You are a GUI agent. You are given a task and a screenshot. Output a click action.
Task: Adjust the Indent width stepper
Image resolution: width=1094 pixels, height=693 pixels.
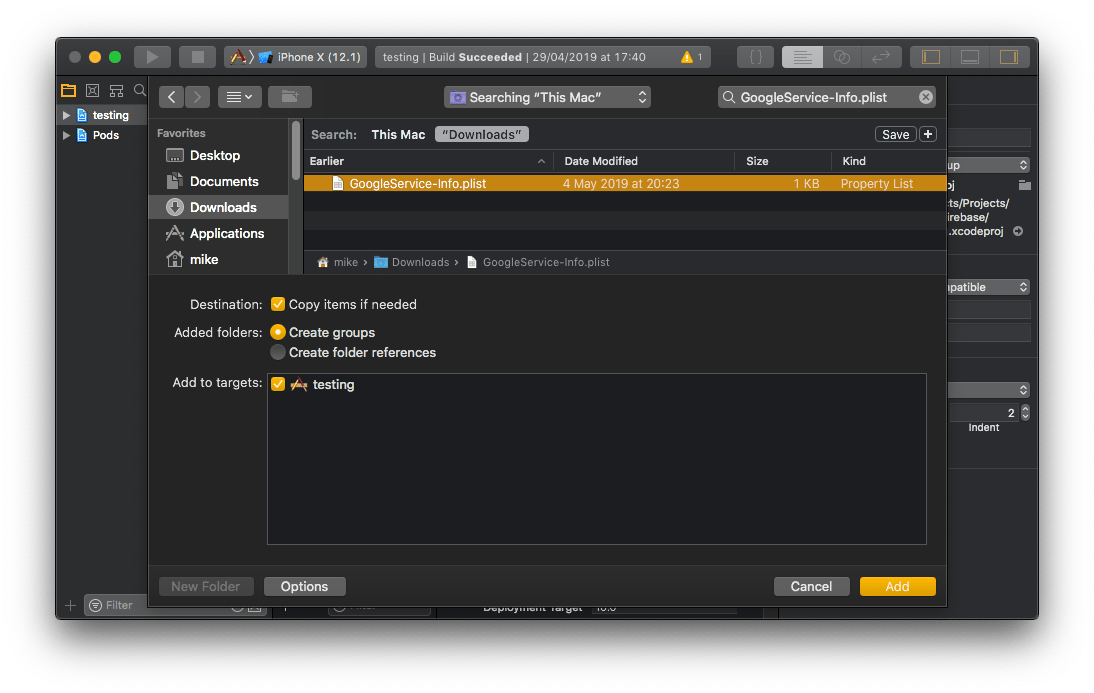click(1025, 412)
